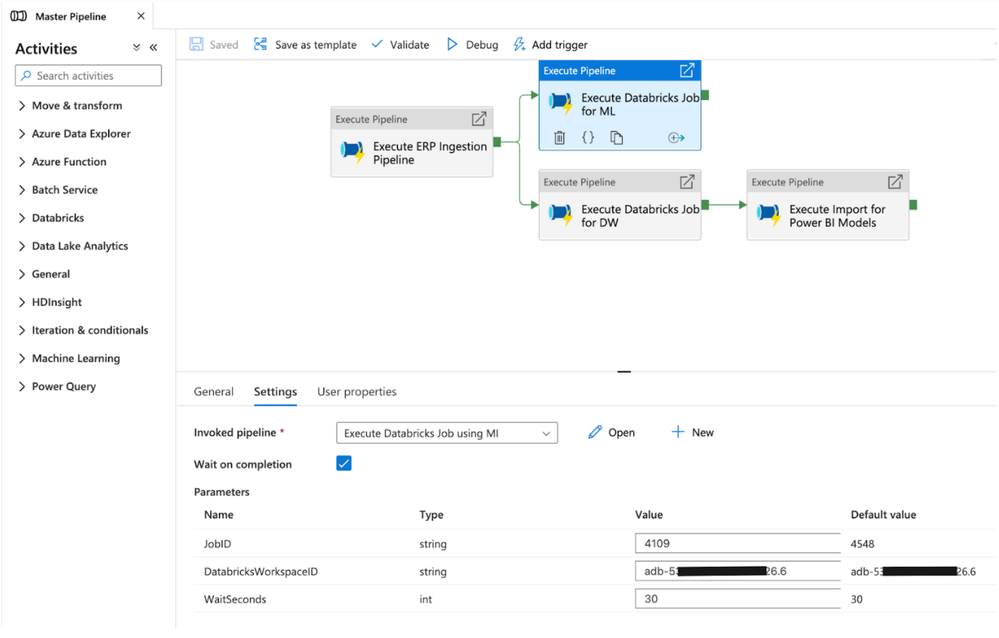Screen dimensions: 999x638
Task: Click the plus icon next to New
Action: [678, 432]
